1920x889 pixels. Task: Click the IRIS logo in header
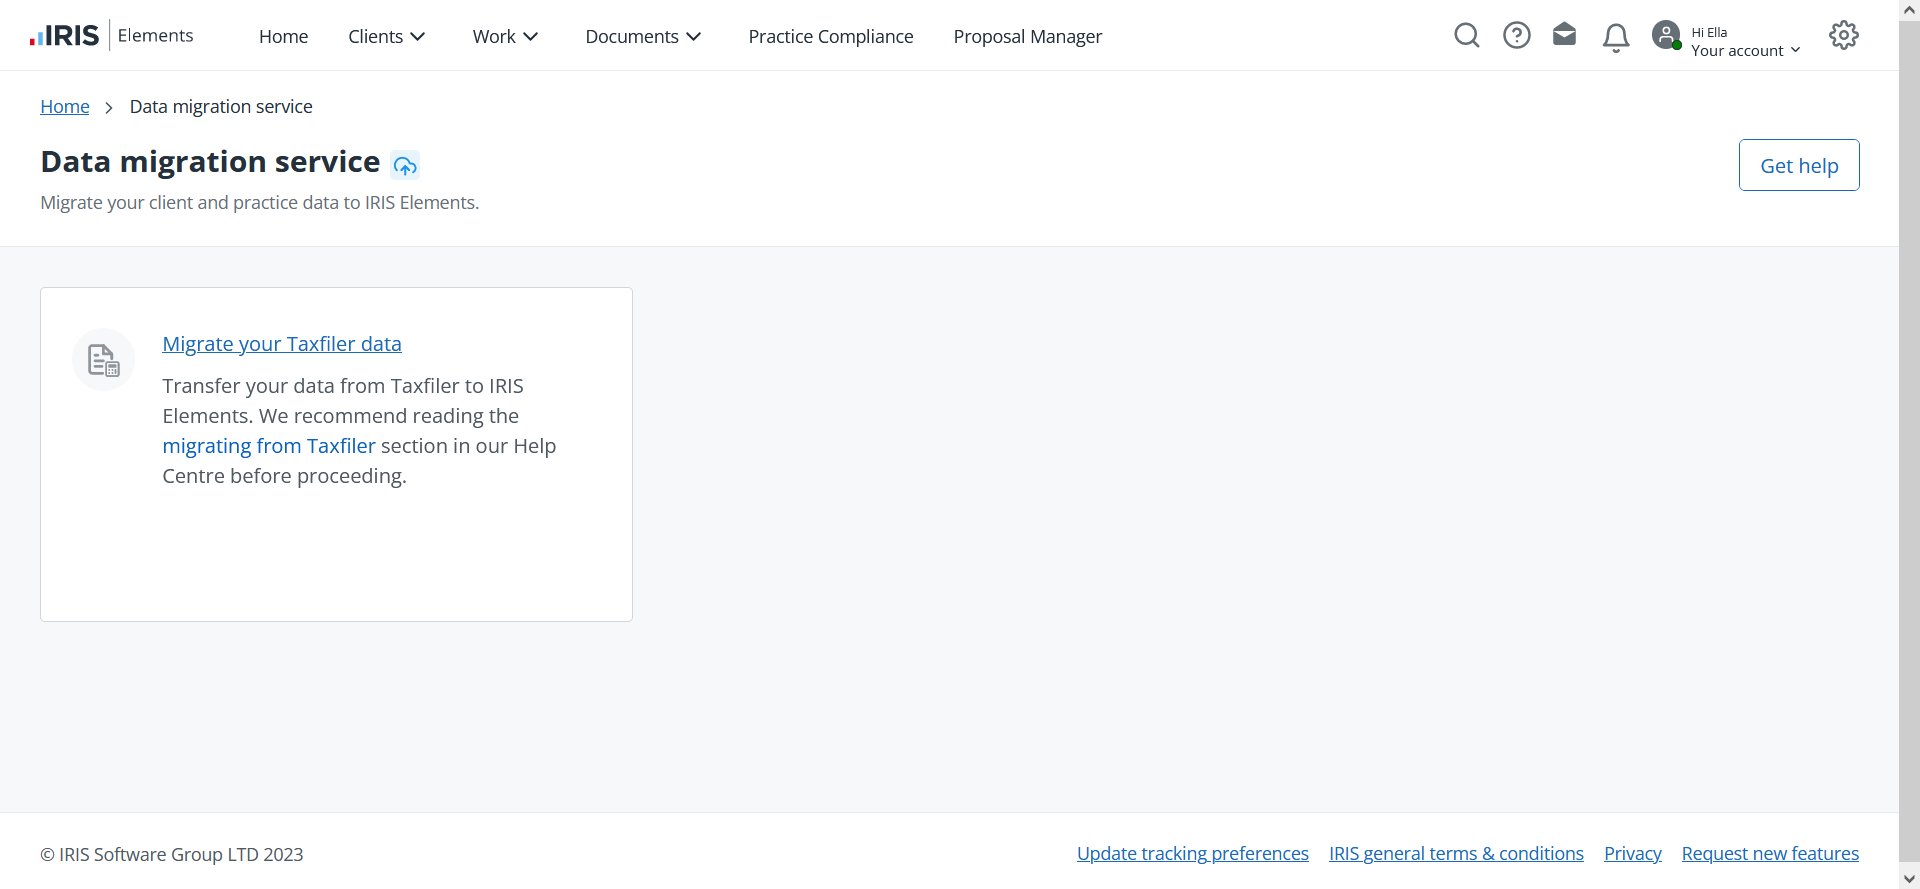[65, 36]
